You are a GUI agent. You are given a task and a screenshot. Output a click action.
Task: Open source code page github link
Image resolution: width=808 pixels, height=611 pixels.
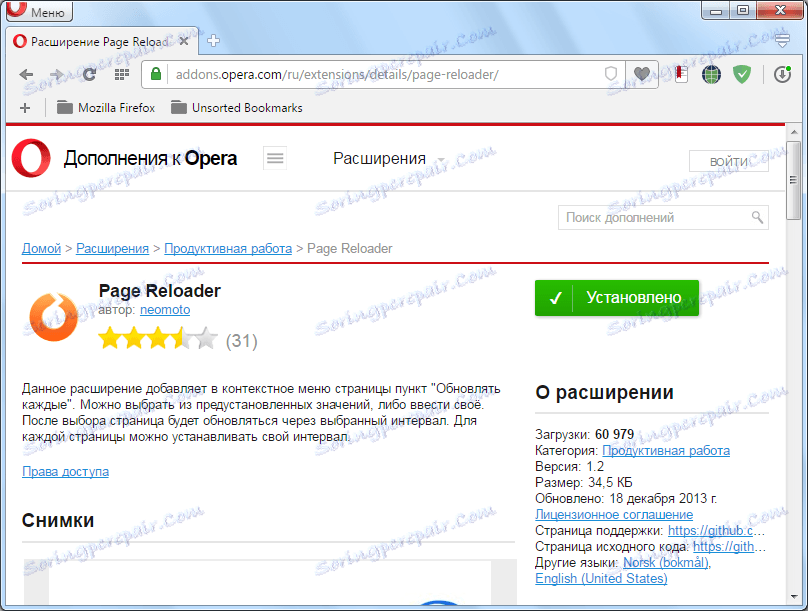pyautogui.click(x=729, y=547)
